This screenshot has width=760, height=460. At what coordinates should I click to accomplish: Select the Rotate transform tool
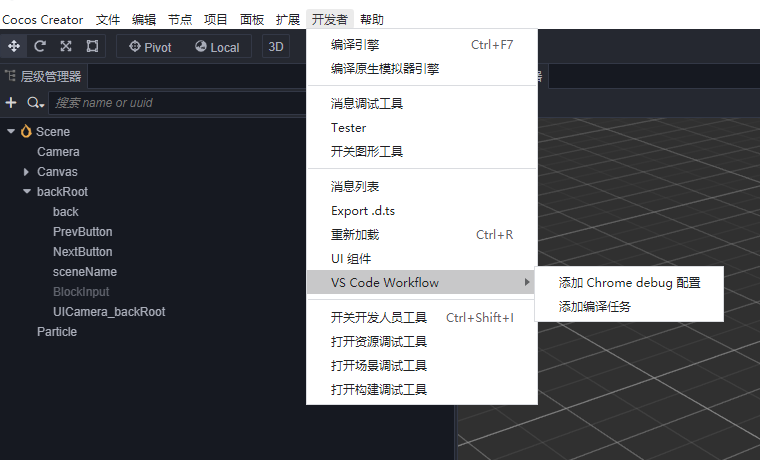(40, 47)
